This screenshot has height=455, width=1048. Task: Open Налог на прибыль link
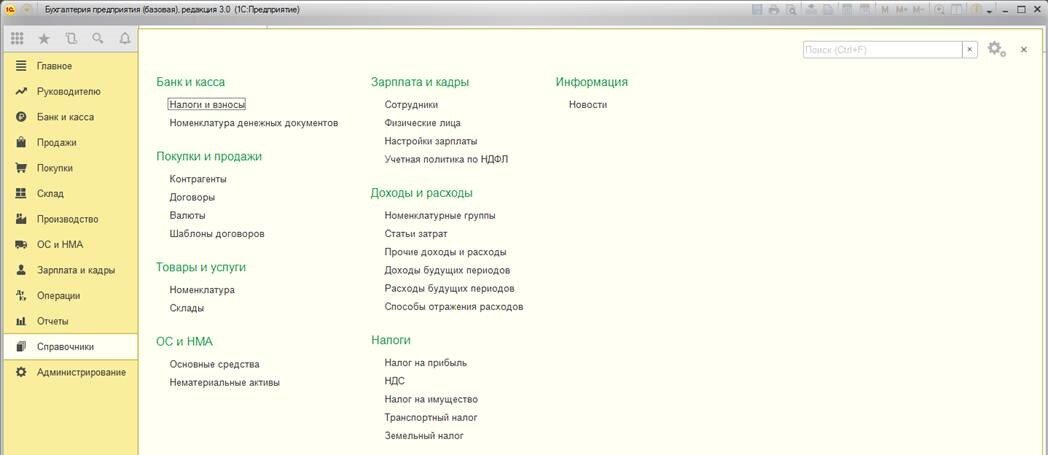tap(426, 363)
